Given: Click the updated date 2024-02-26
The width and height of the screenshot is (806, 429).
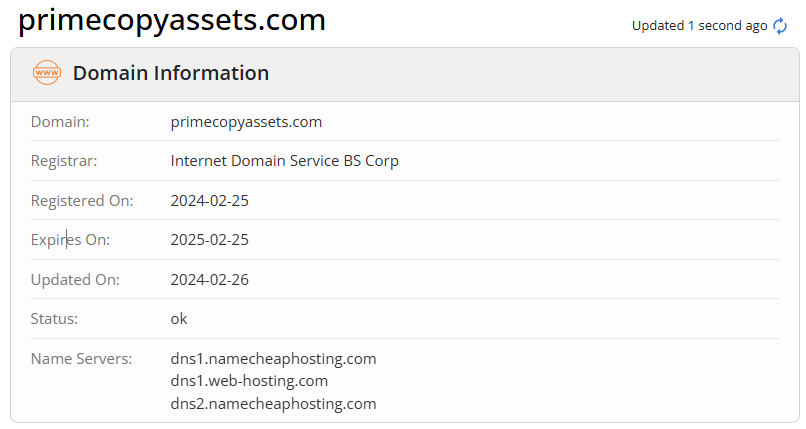Looking at the screenshot, I should tap(210, 279).
